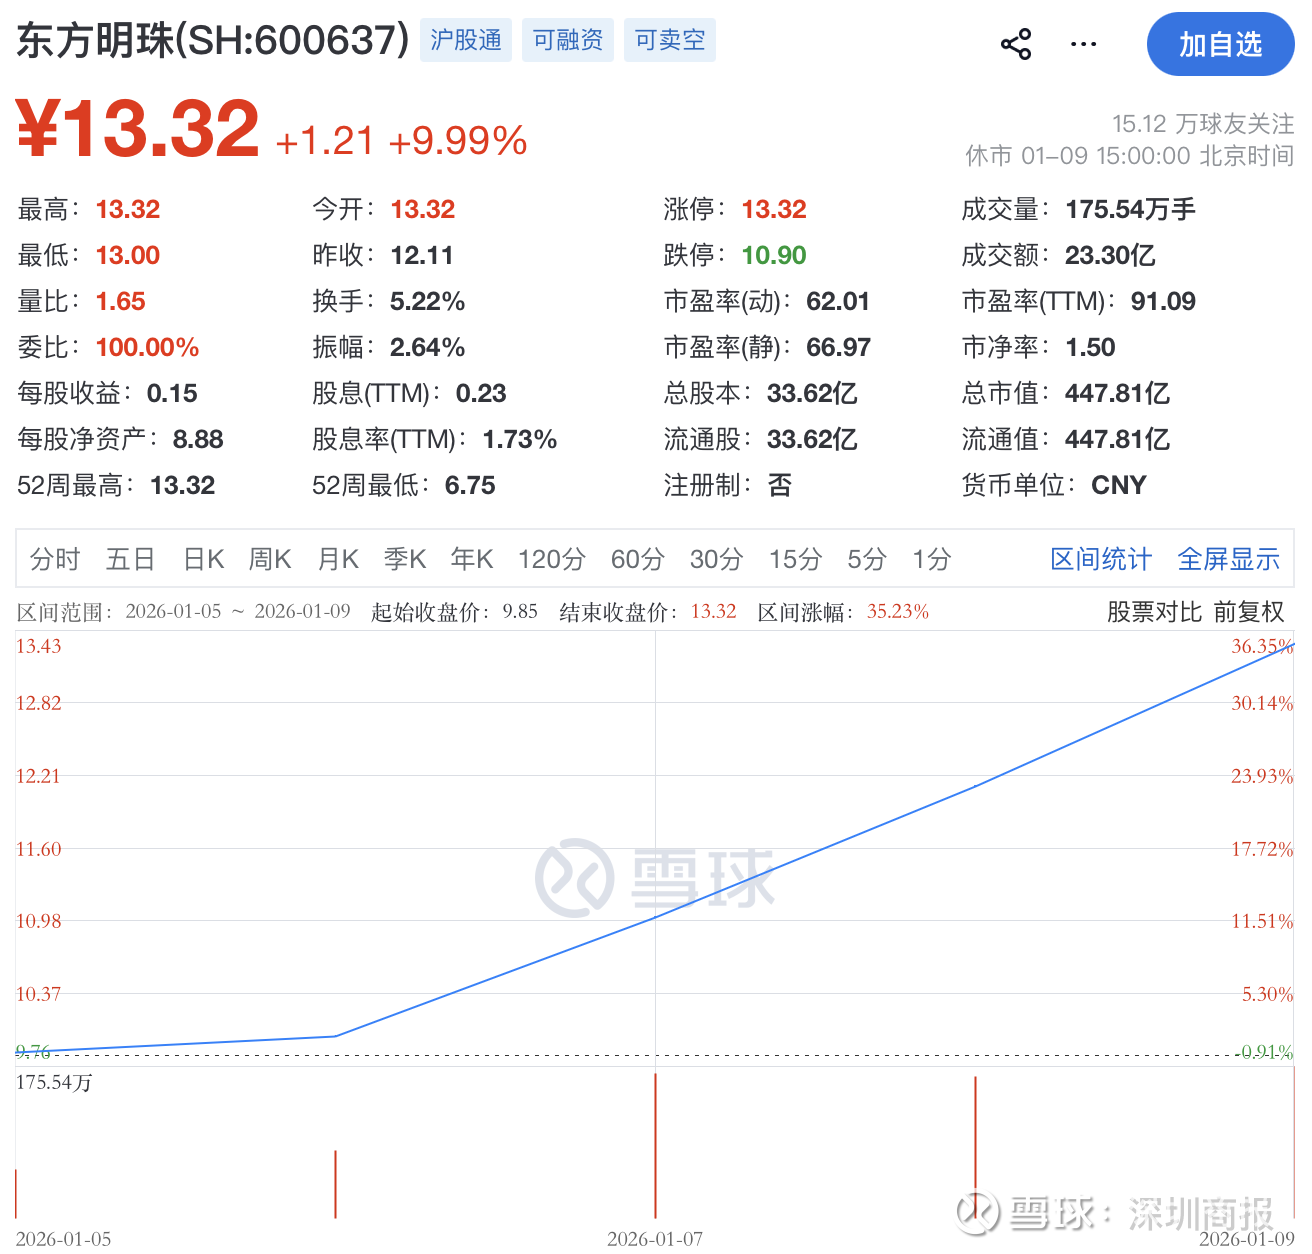This screenshot has width=1312, height=1254.
Task: Pick the 15分 chart tab
Action: 796,559
